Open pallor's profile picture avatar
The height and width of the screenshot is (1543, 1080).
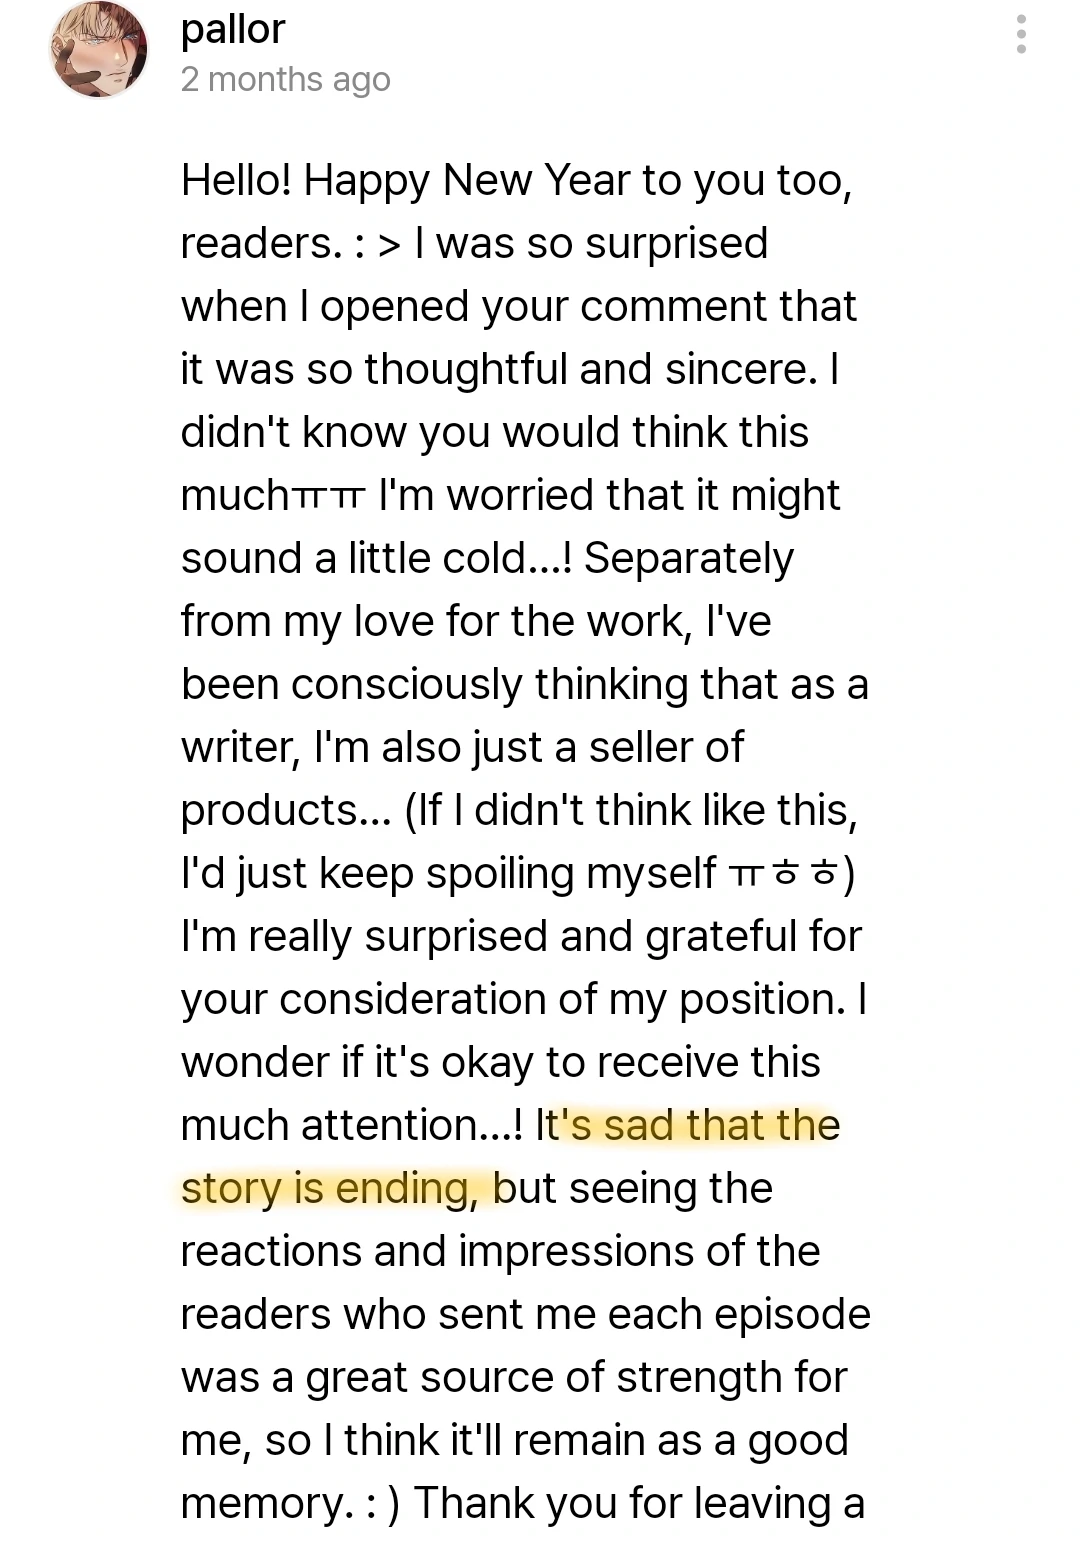click(99, 50)
